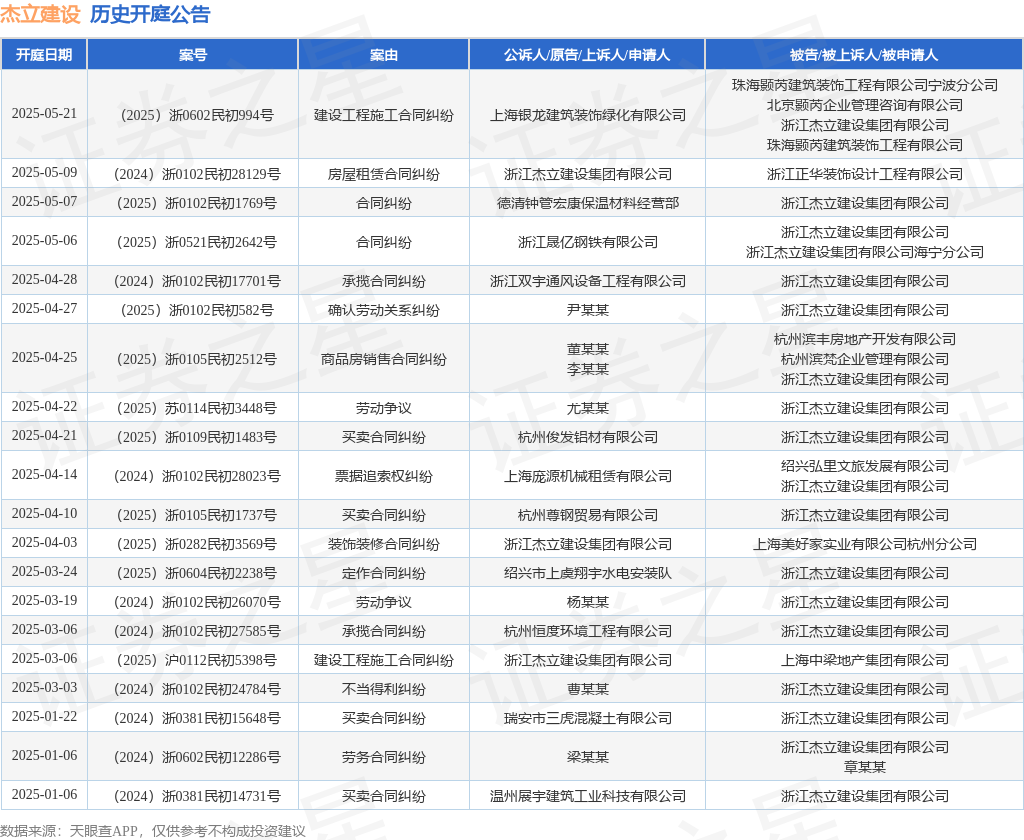Click plaintiff 尹某某

[587, 310]
